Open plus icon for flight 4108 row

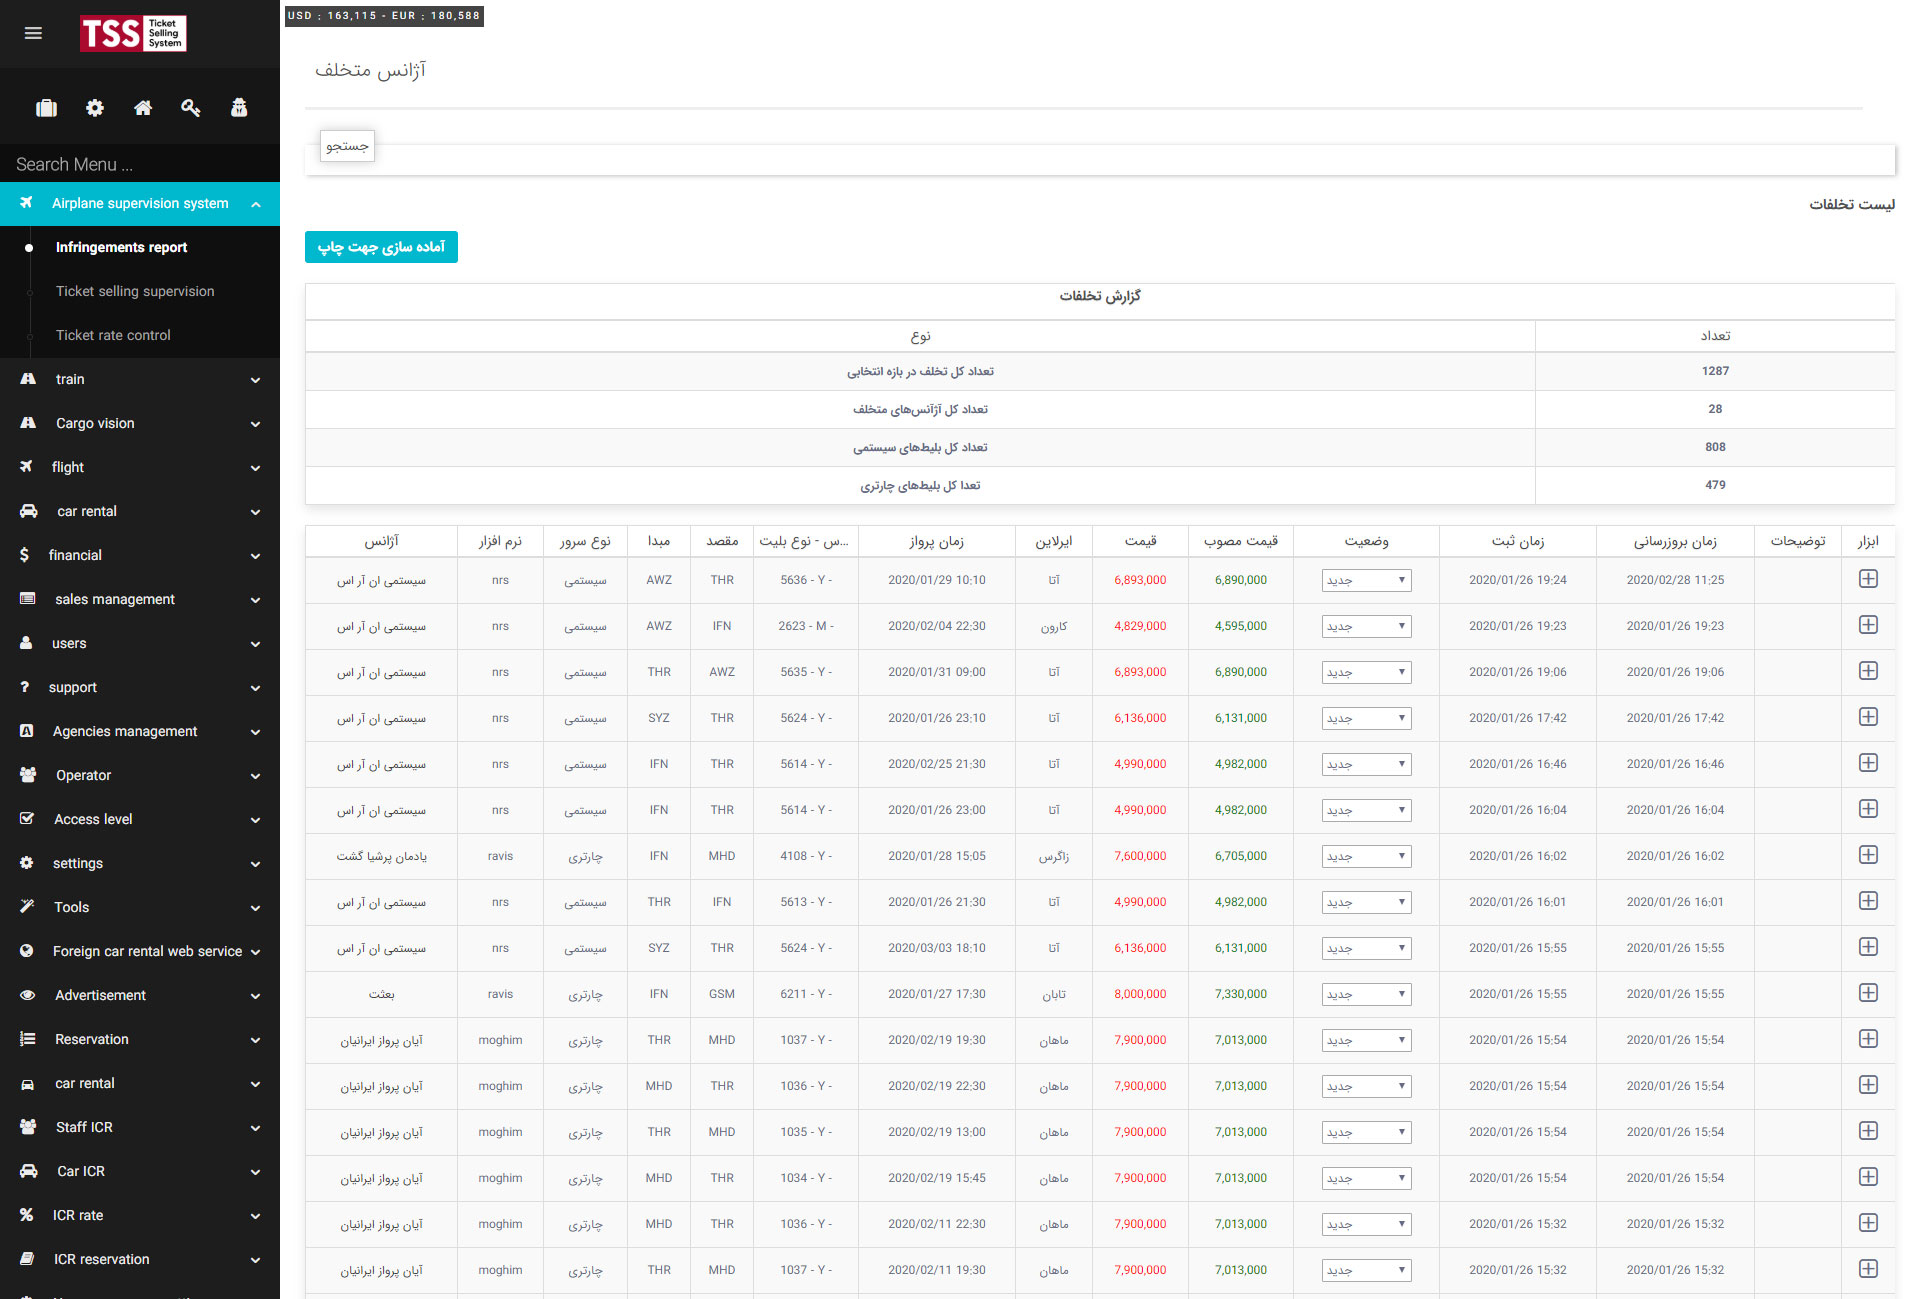pyautogui.click(x=1867, y=855)
